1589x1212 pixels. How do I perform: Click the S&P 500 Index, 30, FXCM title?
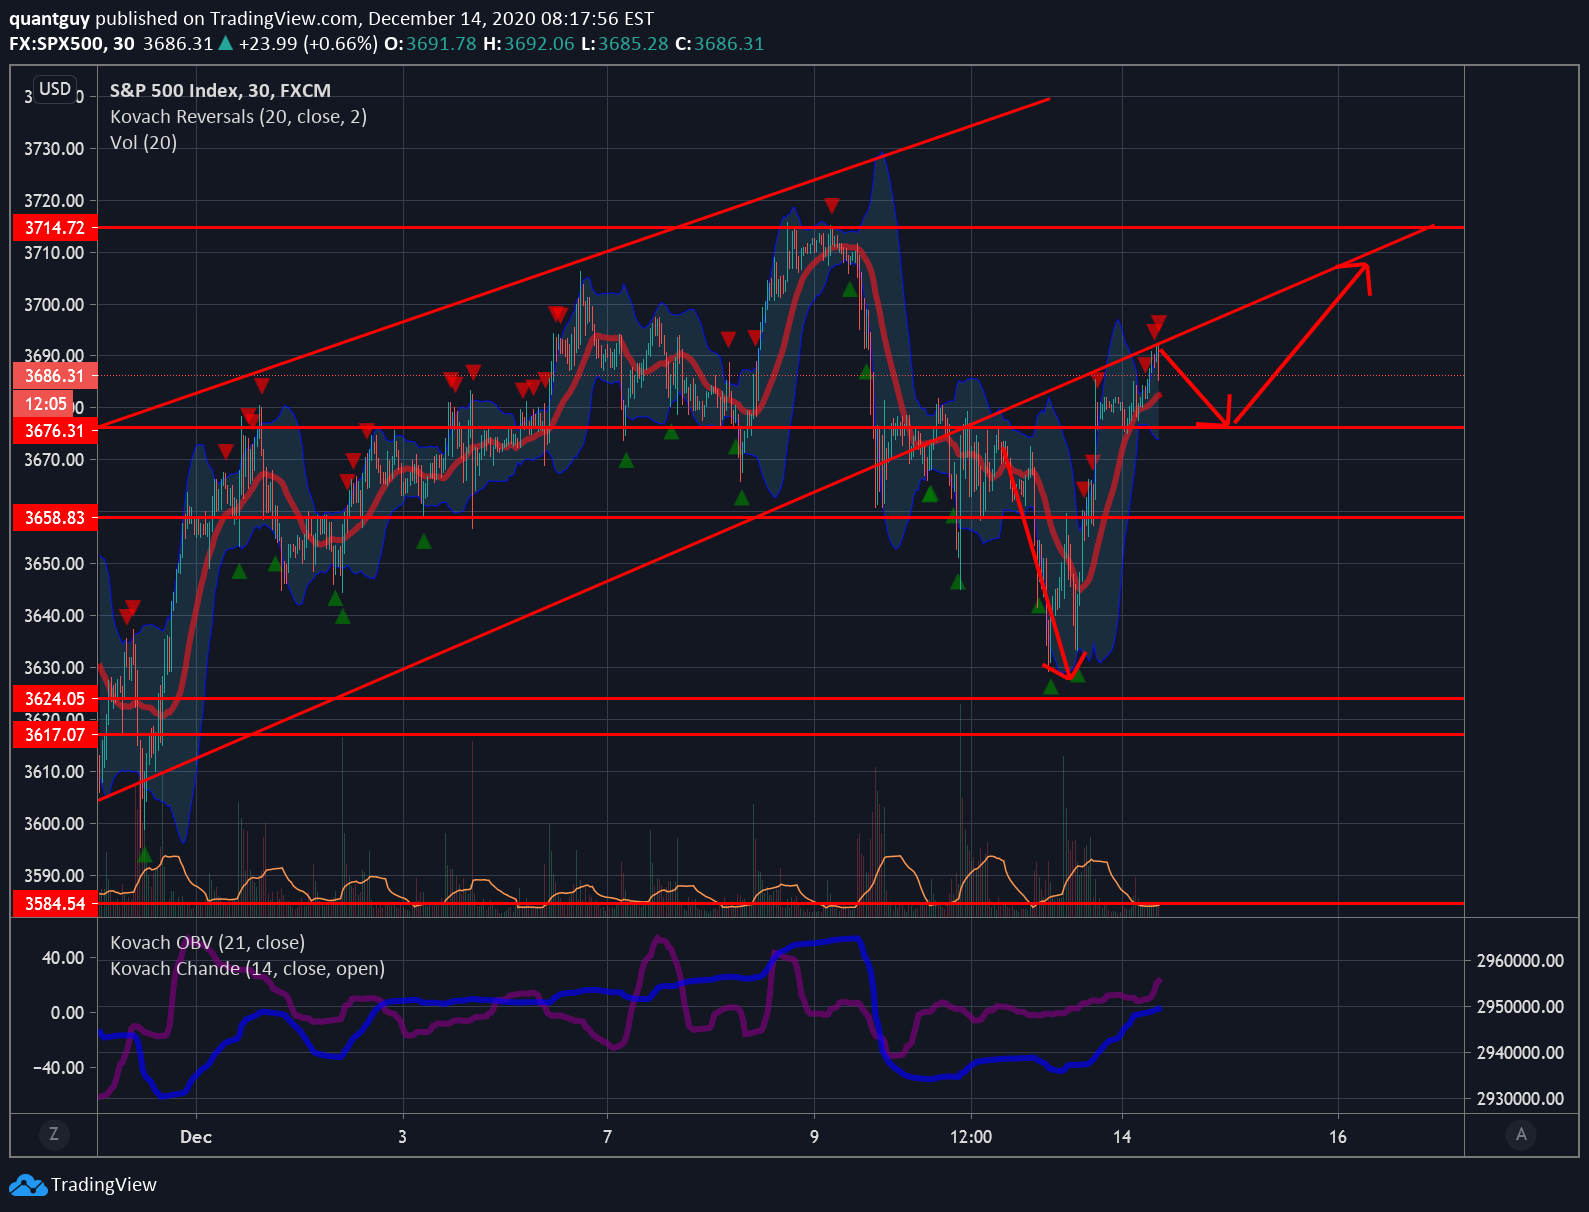[220, 91]
